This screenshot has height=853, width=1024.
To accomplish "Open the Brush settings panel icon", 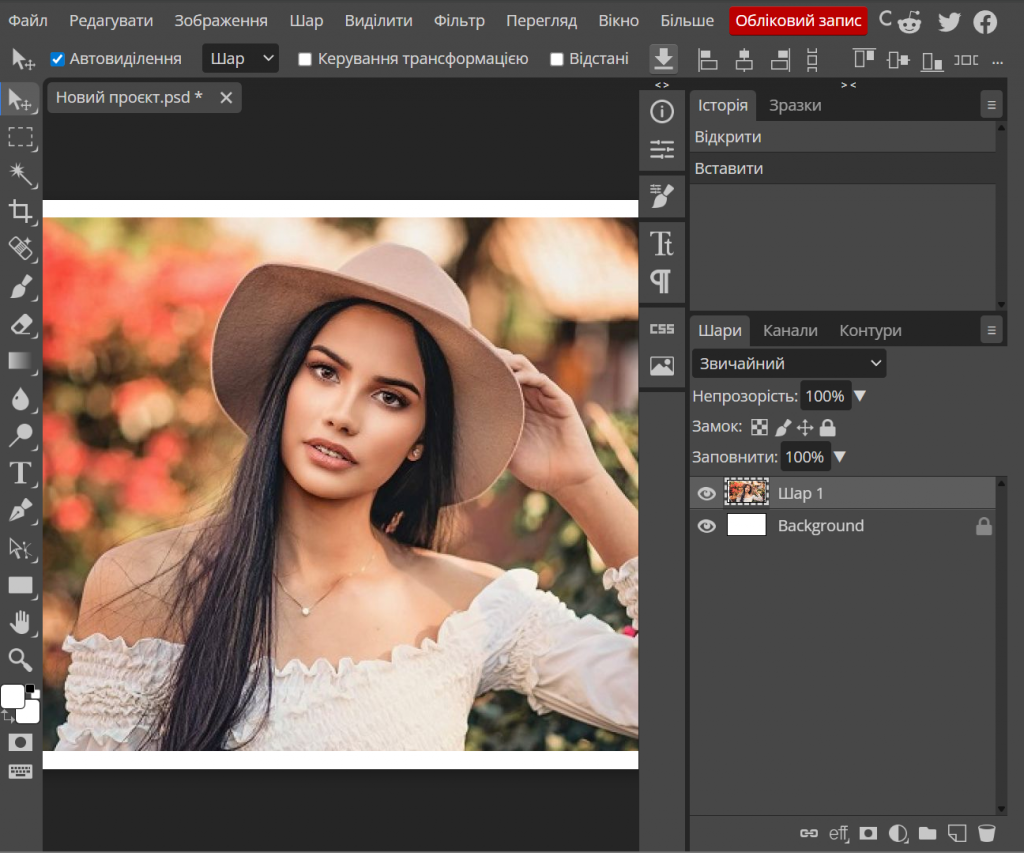I will click(x=662, y=196).
